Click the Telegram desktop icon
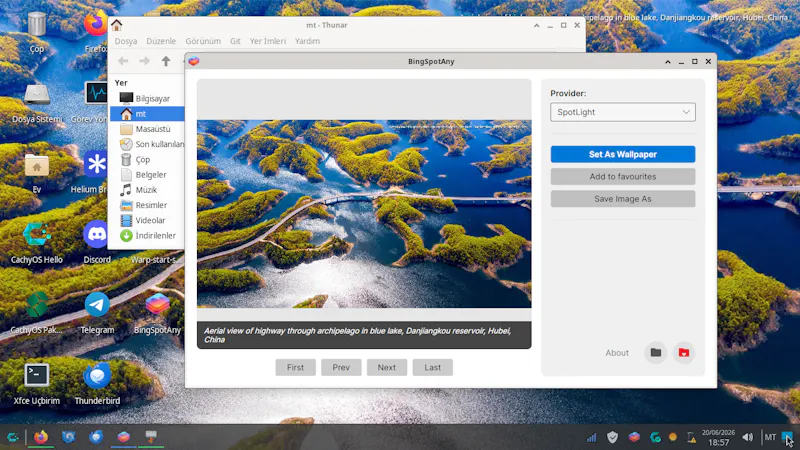Screen dimensions: 800x450 click(x=97, y=305)
